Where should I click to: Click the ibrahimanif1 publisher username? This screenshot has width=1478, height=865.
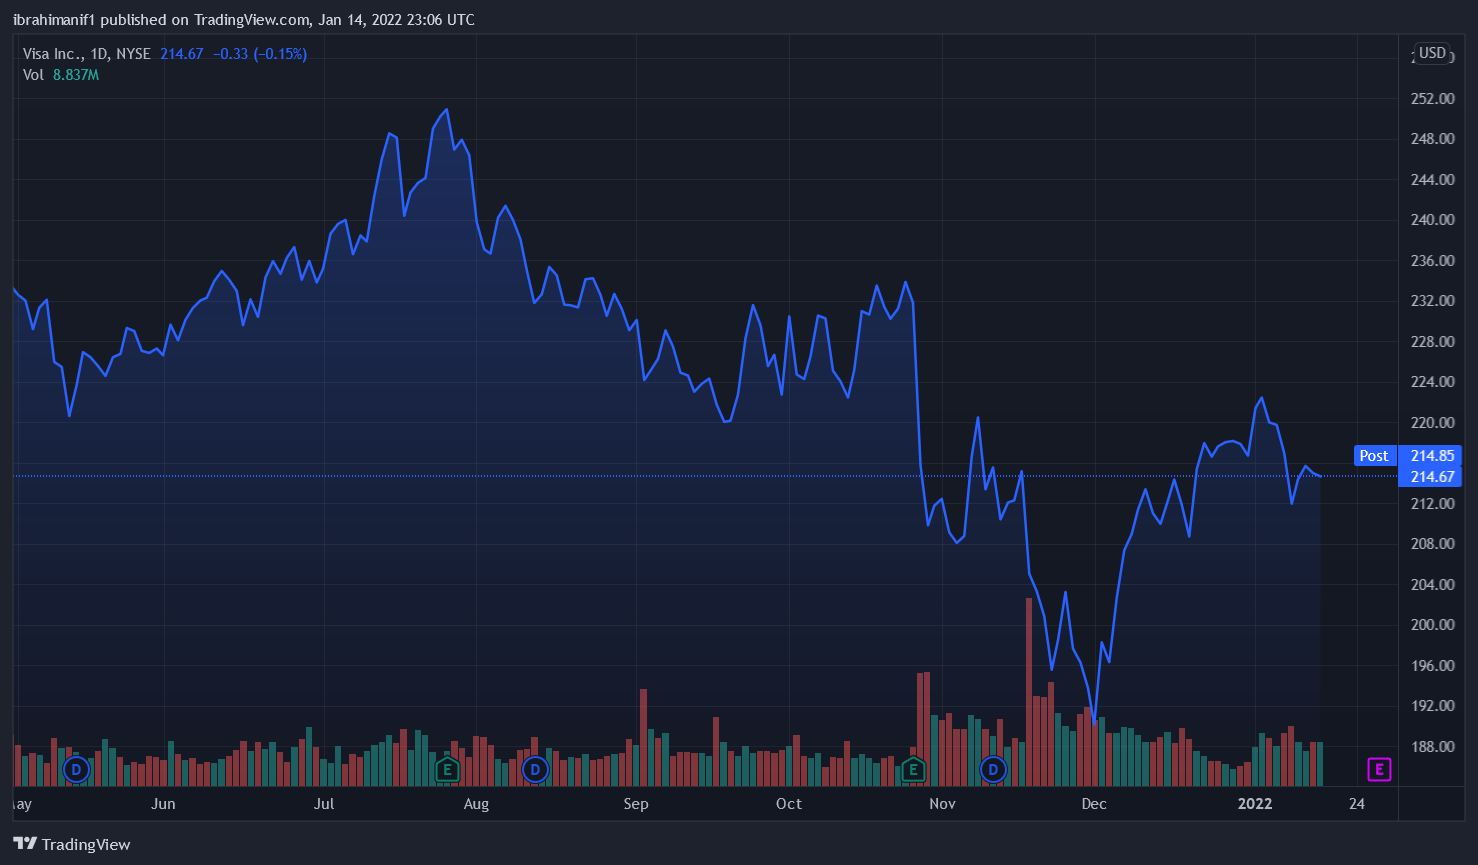click(53, 20)
